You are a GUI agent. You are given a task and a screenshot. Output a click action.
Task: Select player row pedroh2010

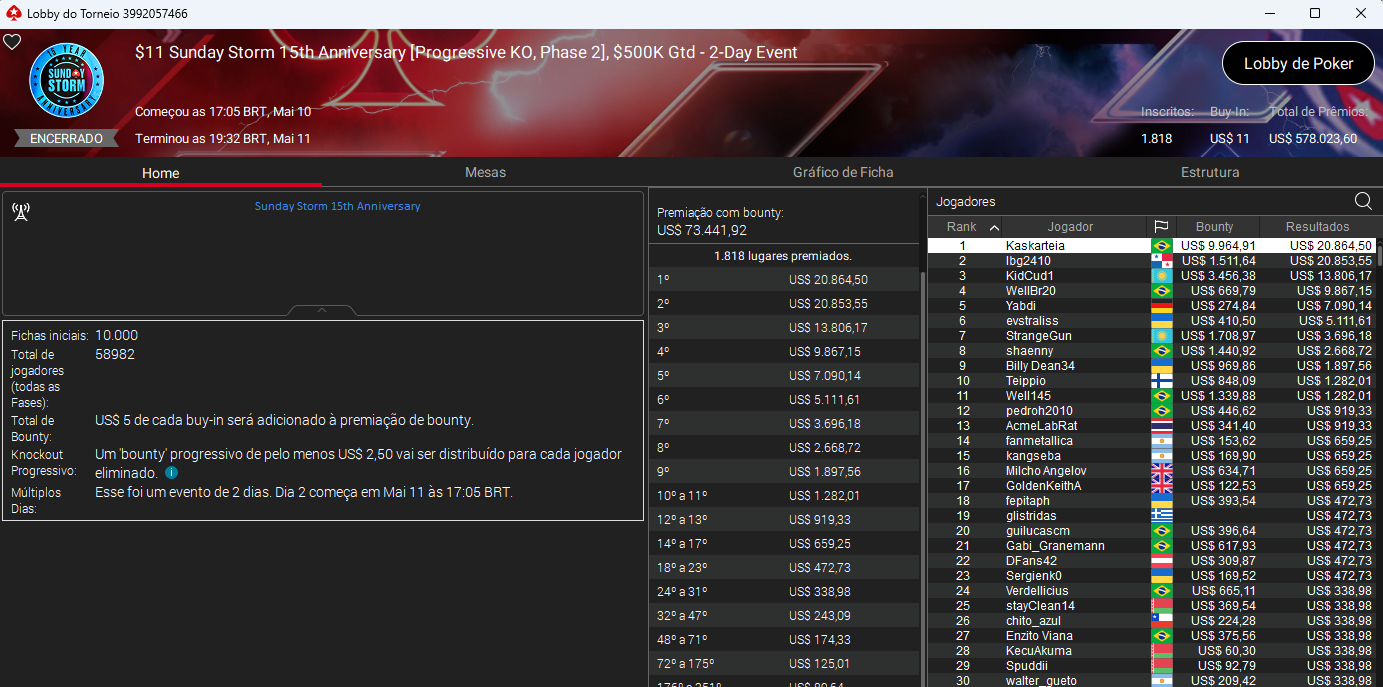pos(1152,411)
